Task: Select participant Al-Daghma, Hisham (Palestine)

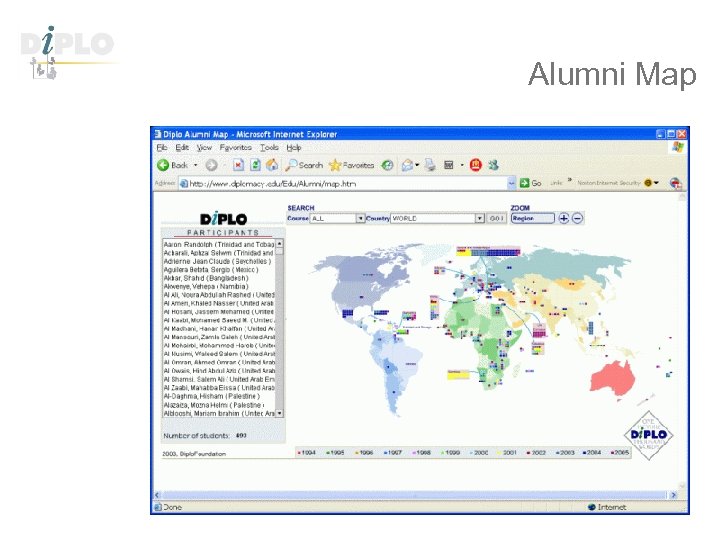Action: 212,396
